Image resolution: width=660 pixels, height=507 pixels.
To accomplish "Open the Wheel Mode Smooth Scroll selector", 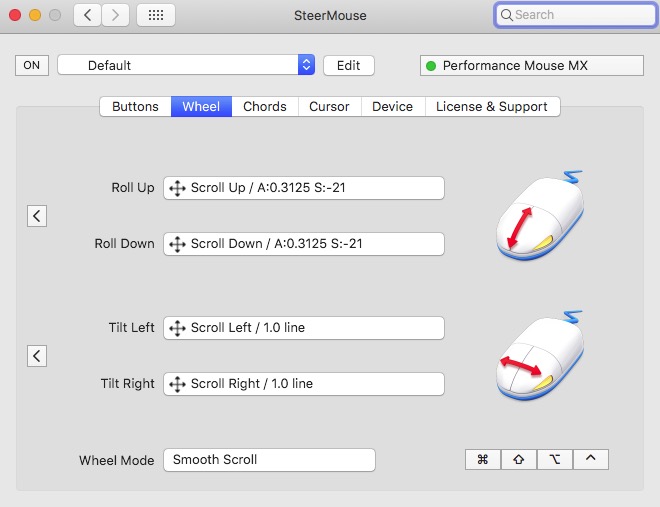I will pyautogui.click(x=269, y=460).
